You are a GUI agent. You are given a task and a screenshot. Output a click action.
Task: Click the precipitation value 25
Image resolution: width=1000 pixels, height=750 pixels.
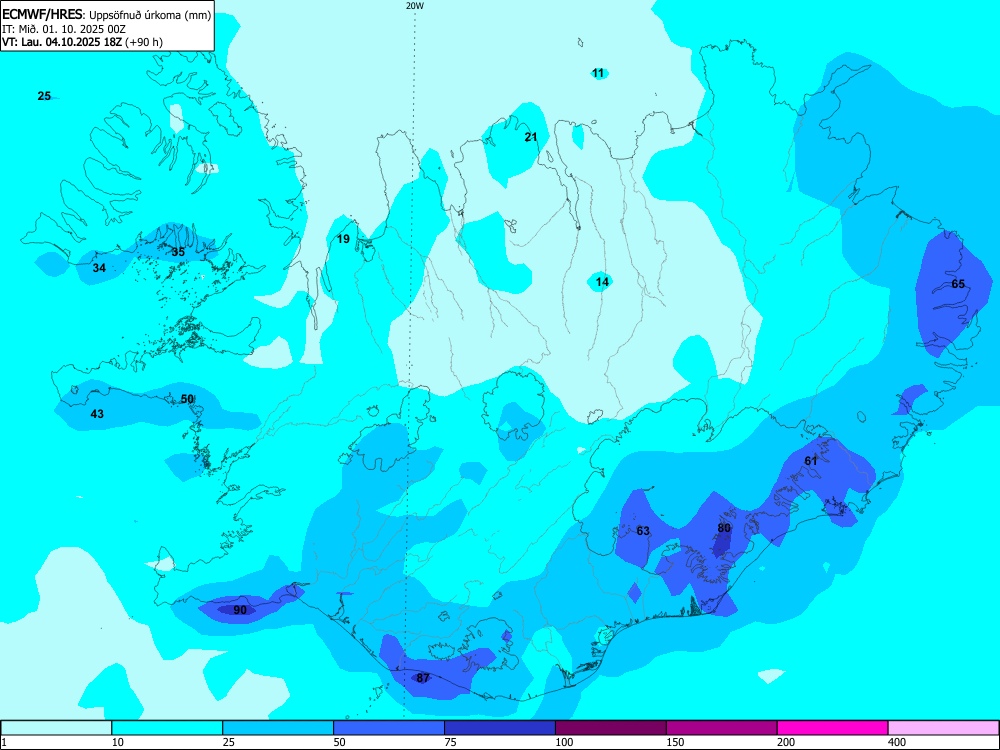pyautogui.click(x=44, y=96)
